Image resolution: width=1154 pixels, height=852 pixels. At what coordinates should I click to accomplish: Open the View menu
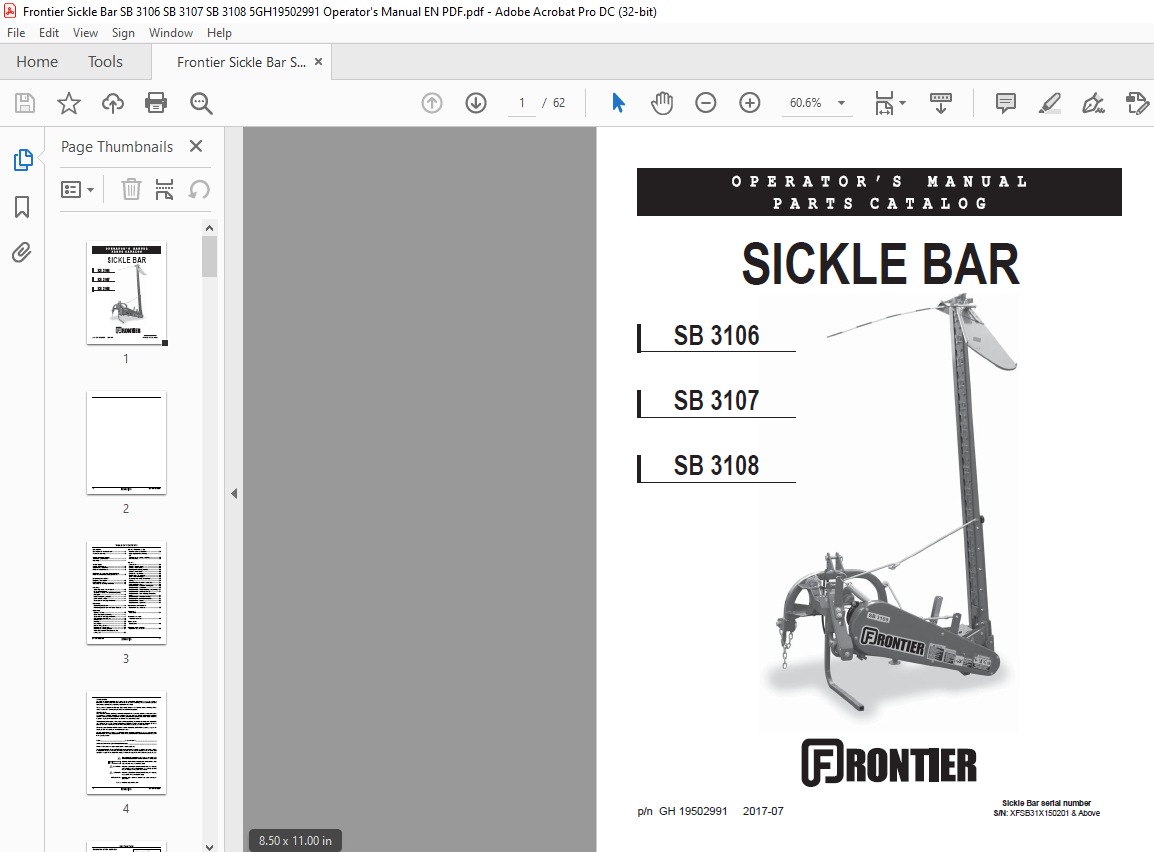pos(85,33)
